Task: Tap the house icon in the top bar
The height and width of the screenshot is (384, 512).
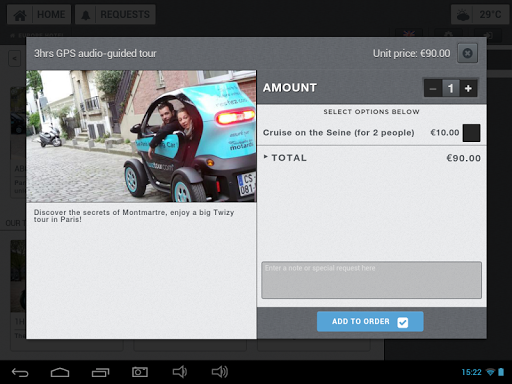Action: click(20, 15)
